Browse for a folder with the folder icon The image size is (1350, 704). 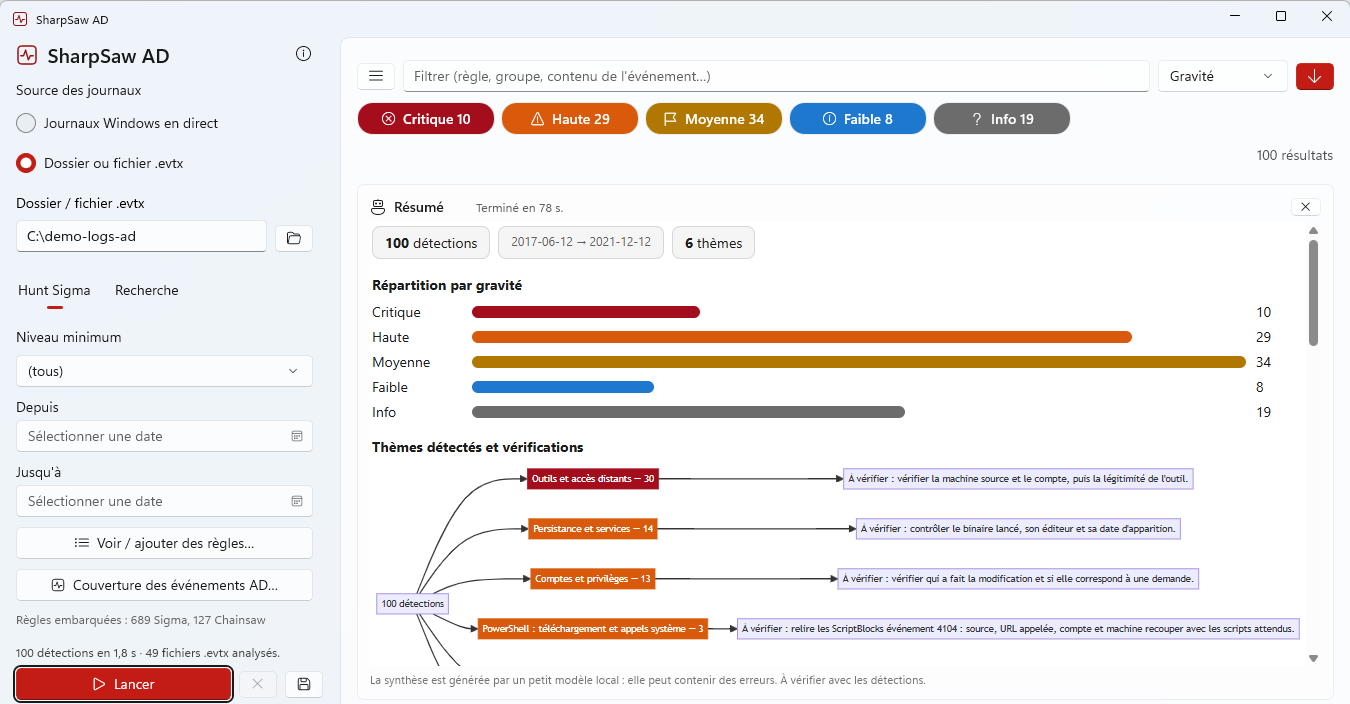(294, 238)
